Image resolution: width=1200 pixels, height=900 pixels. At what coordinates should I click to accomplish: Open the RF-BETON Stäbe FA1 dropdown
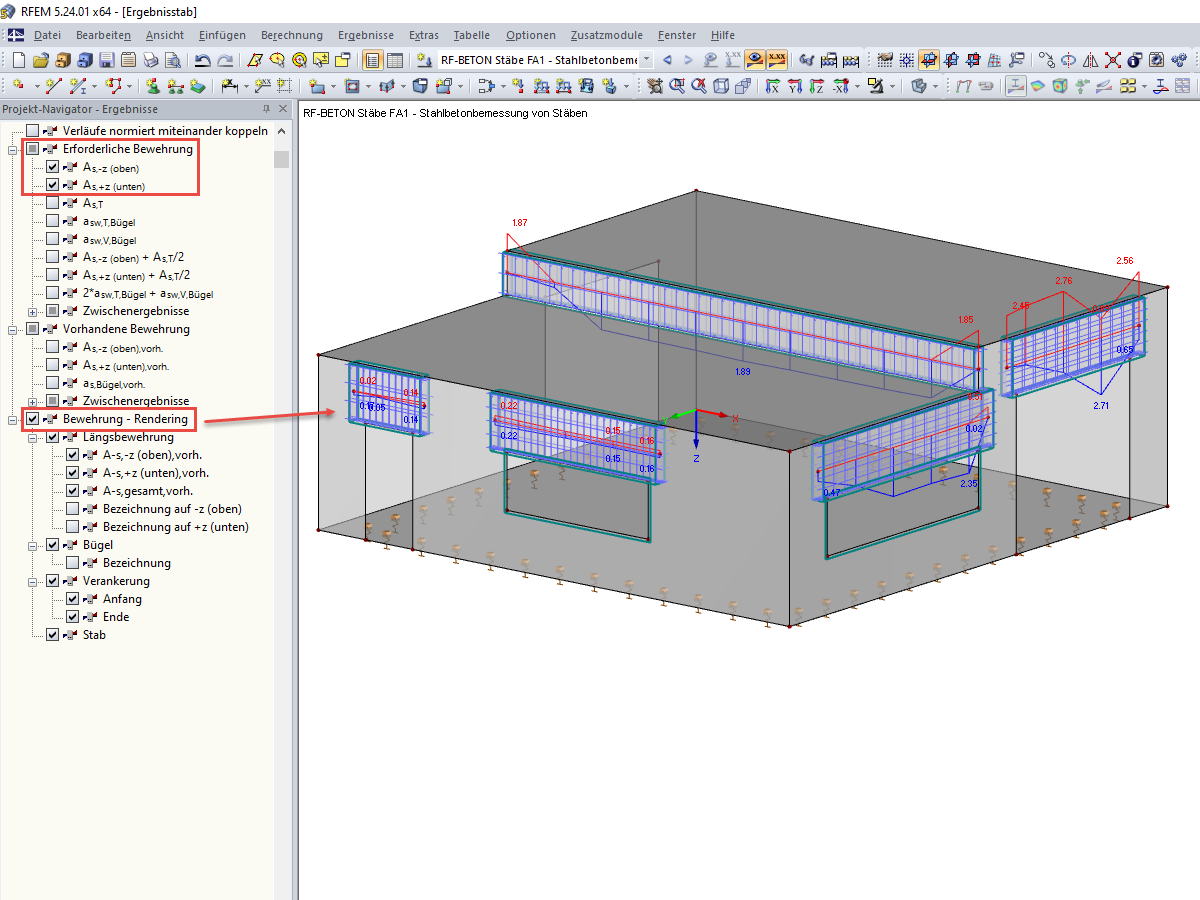(x=646, y=60)
